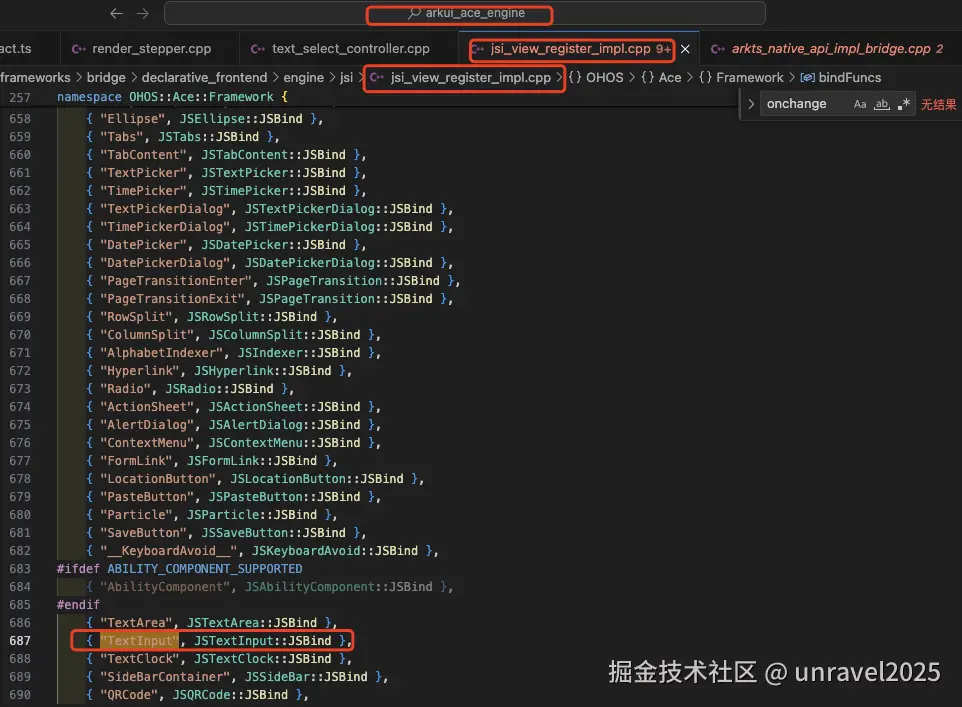
Task: Click "AbilityComponent" on line 684
Action: coord(165,587)
